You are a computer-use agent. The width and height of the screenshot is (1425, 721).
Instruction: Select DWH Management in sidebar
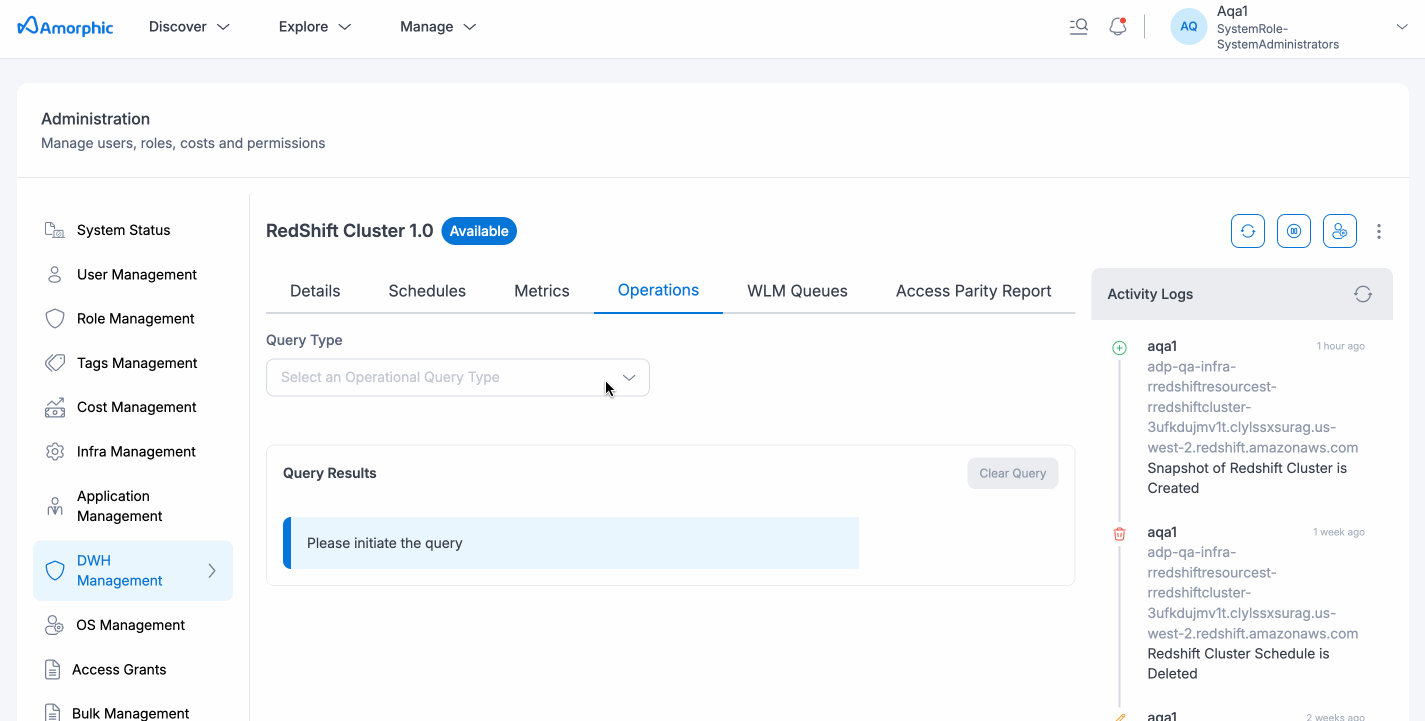coord(133,571)
